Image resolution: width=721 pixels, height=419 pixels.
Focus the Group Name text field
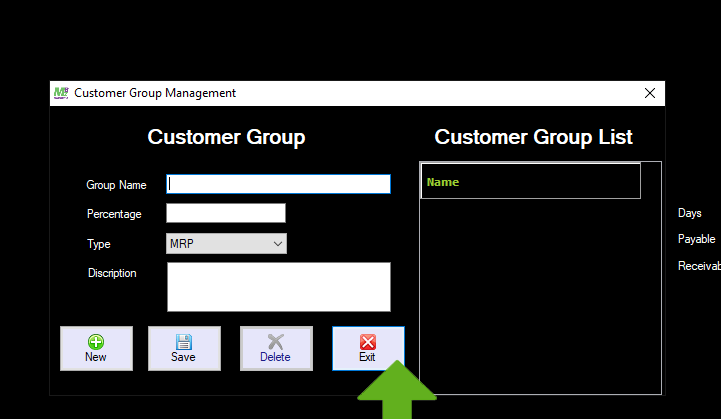coord(278,184)
